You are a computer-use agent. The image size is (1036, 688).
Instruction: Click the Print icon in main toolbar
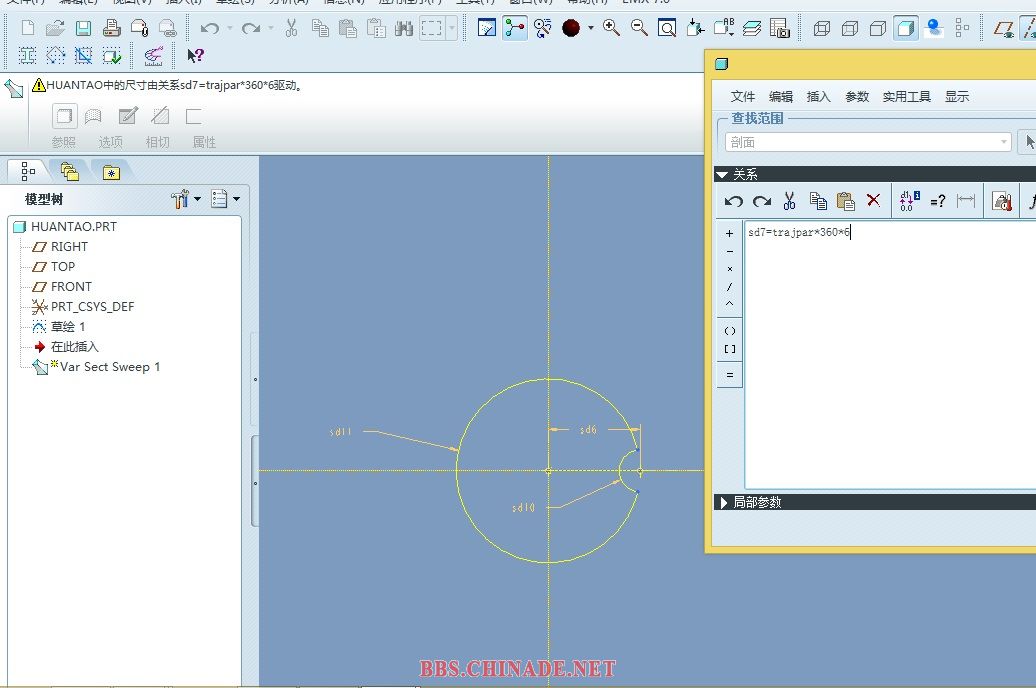click(x=112, y=28)
